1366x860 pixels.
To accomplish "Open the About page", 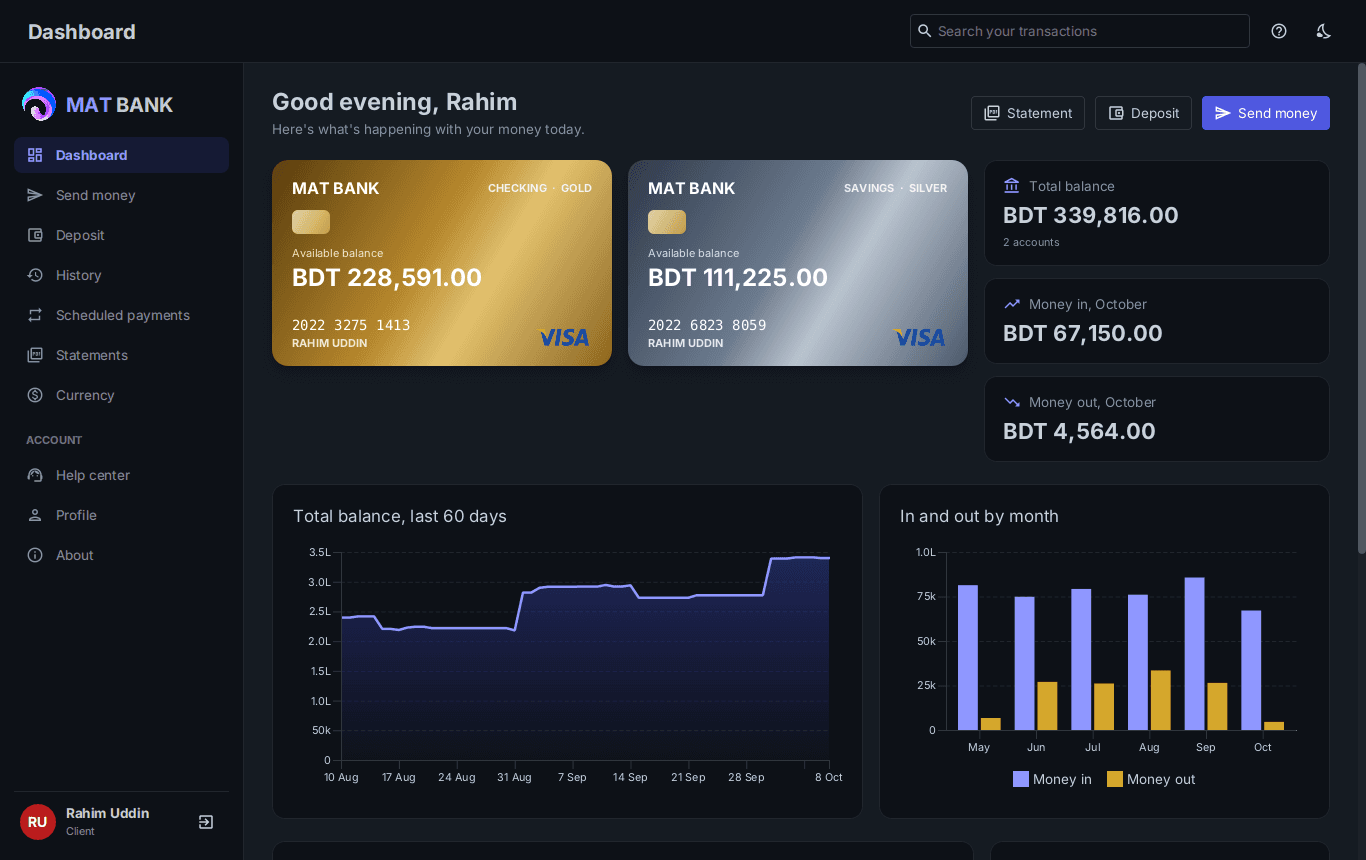I will pos(121,555).
